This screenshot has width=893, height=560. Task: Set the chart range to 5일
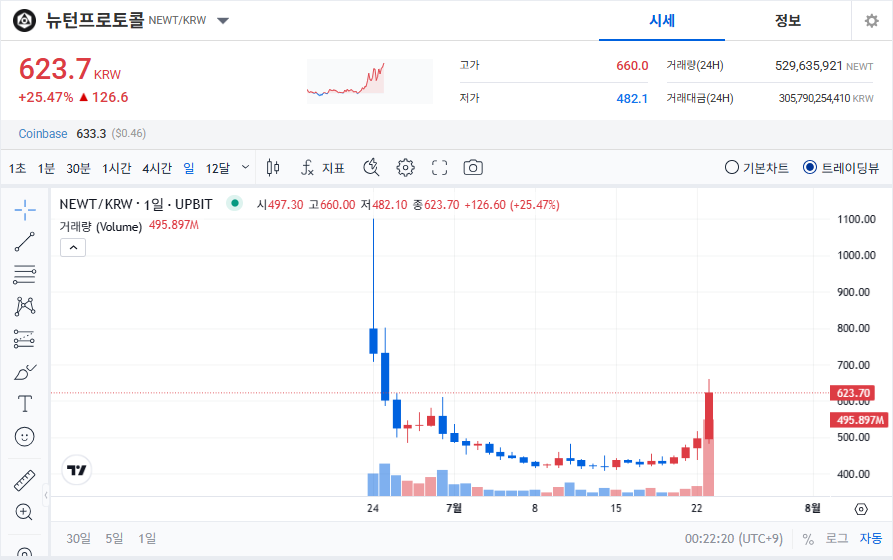coord(114,538)
